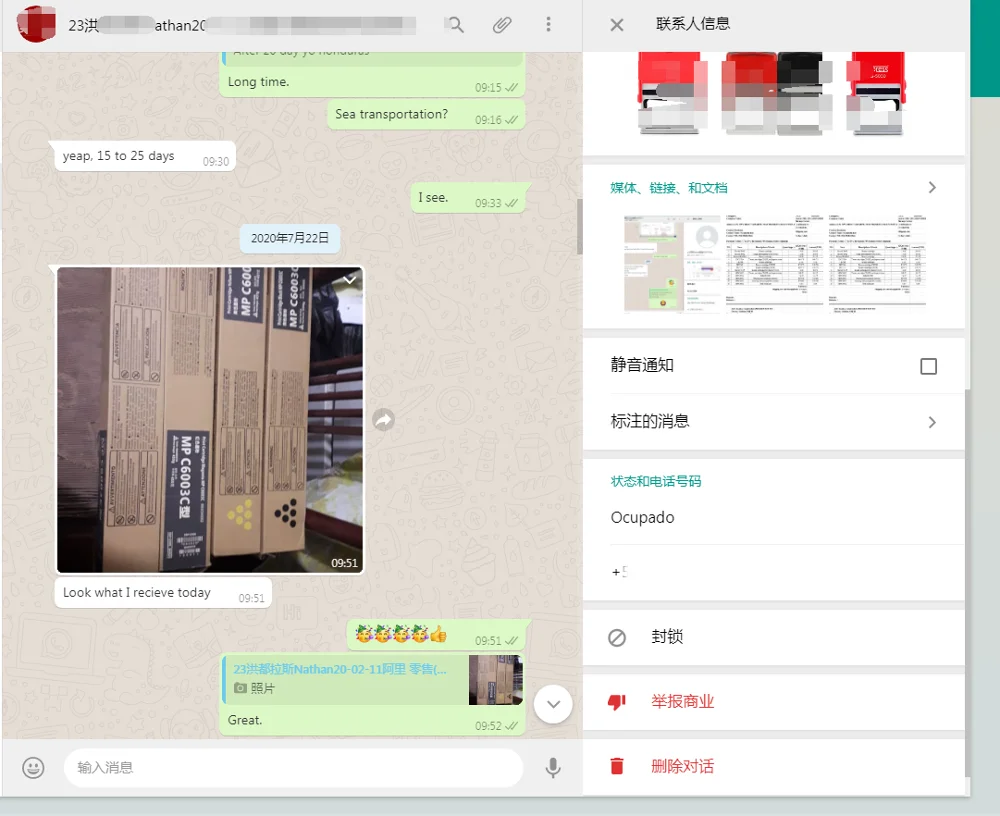Click the block circle icon
1000x816 pixels.
(x=617, y=637)
